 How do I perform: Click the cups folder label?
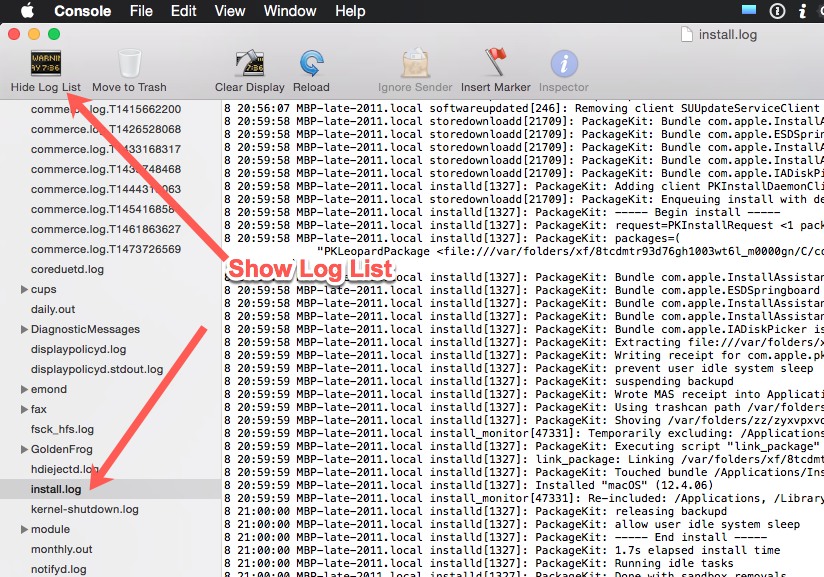[43, 289]
